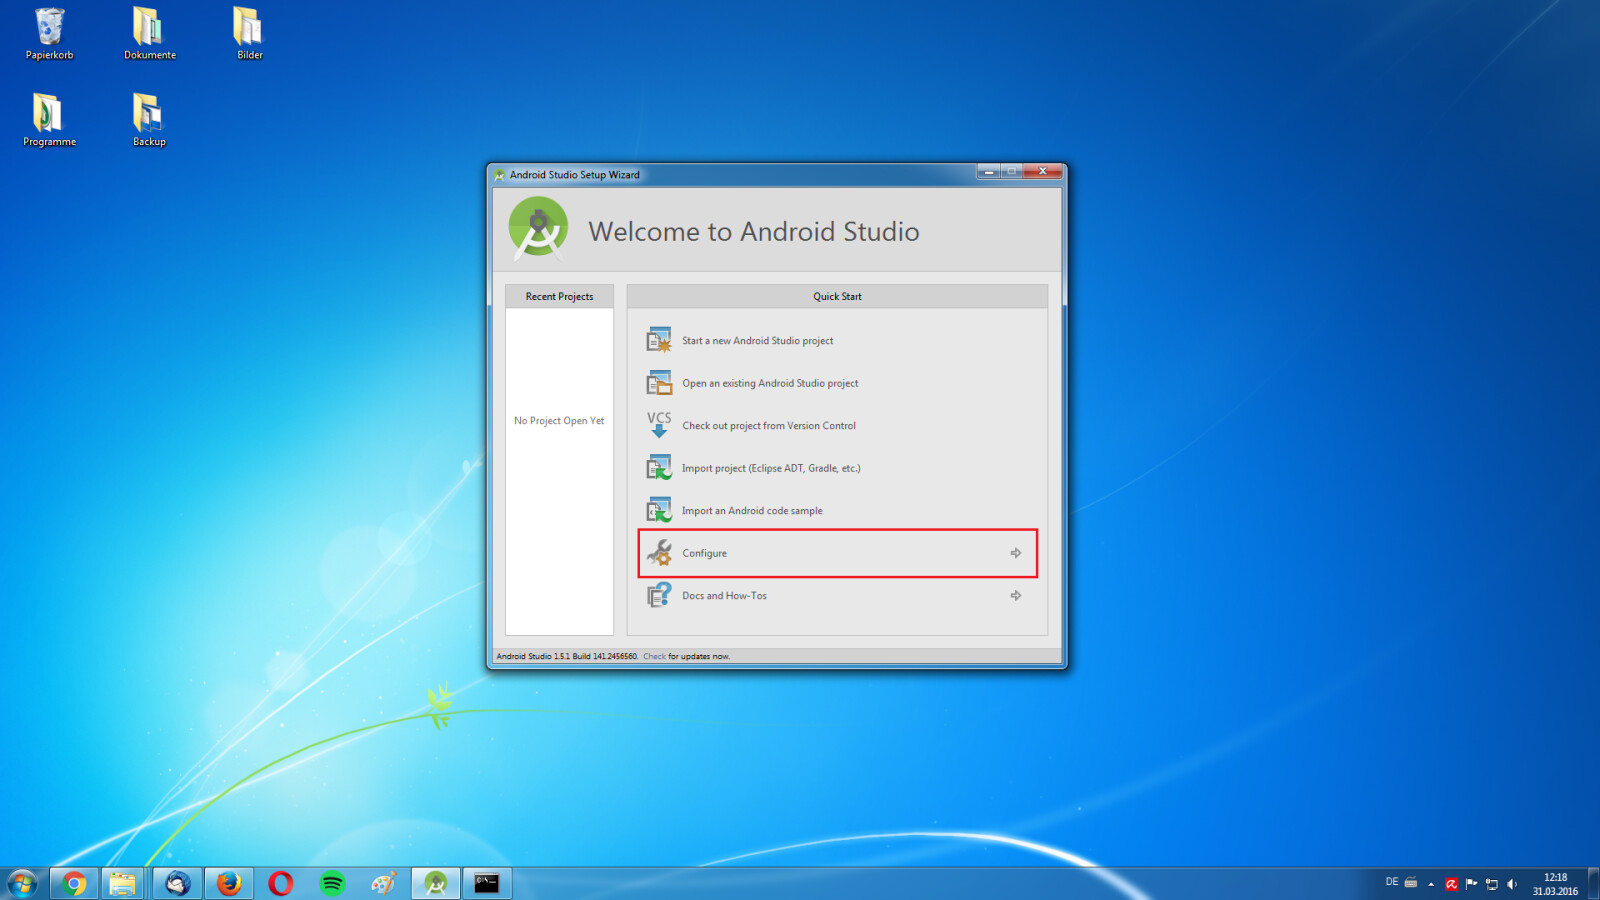
Task: Click the Configure wrench icon
Action: [x=659, y=553]
